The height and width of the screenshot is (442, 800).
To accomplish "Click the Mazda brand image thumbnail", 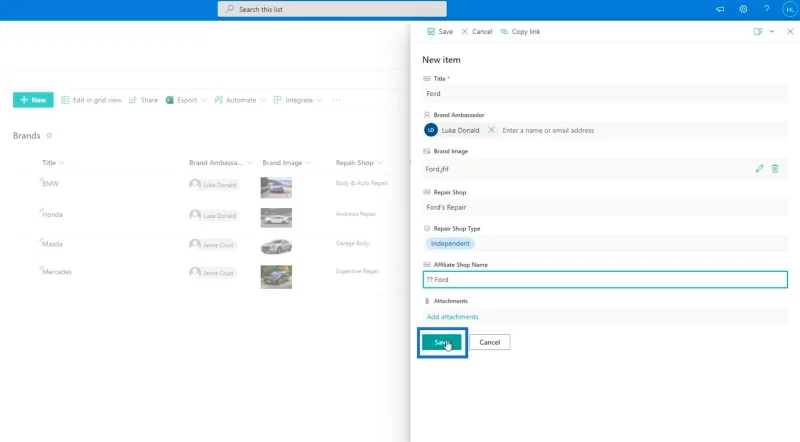I will click(276, 247).
